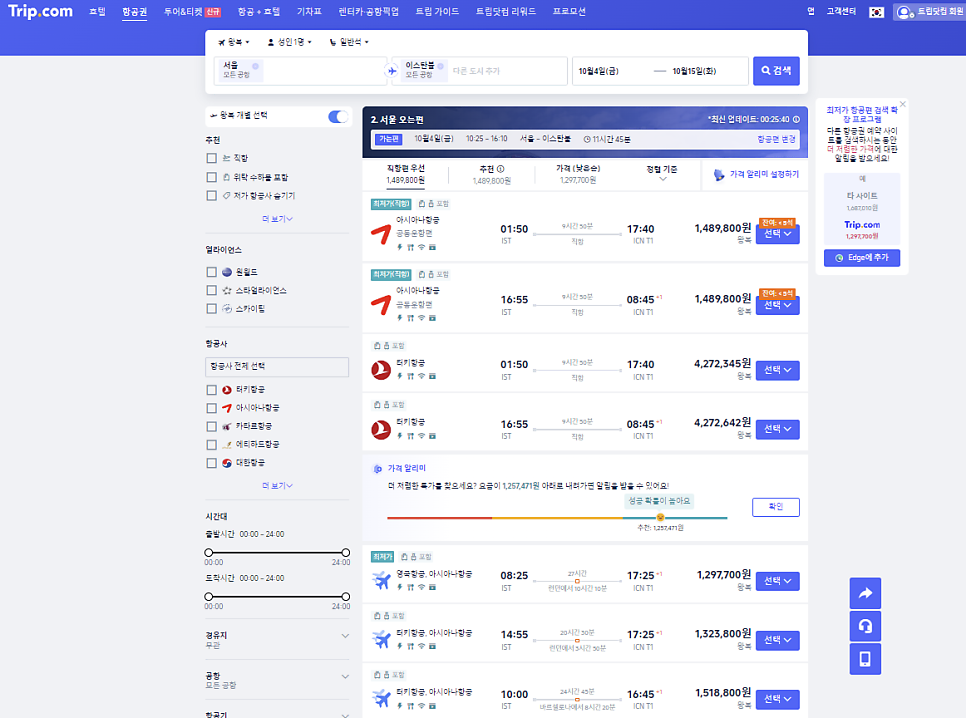This screenshot has height=718, width=966.
Task: Check the 에티하드항공 airline filter
Action: coord(211,445)
